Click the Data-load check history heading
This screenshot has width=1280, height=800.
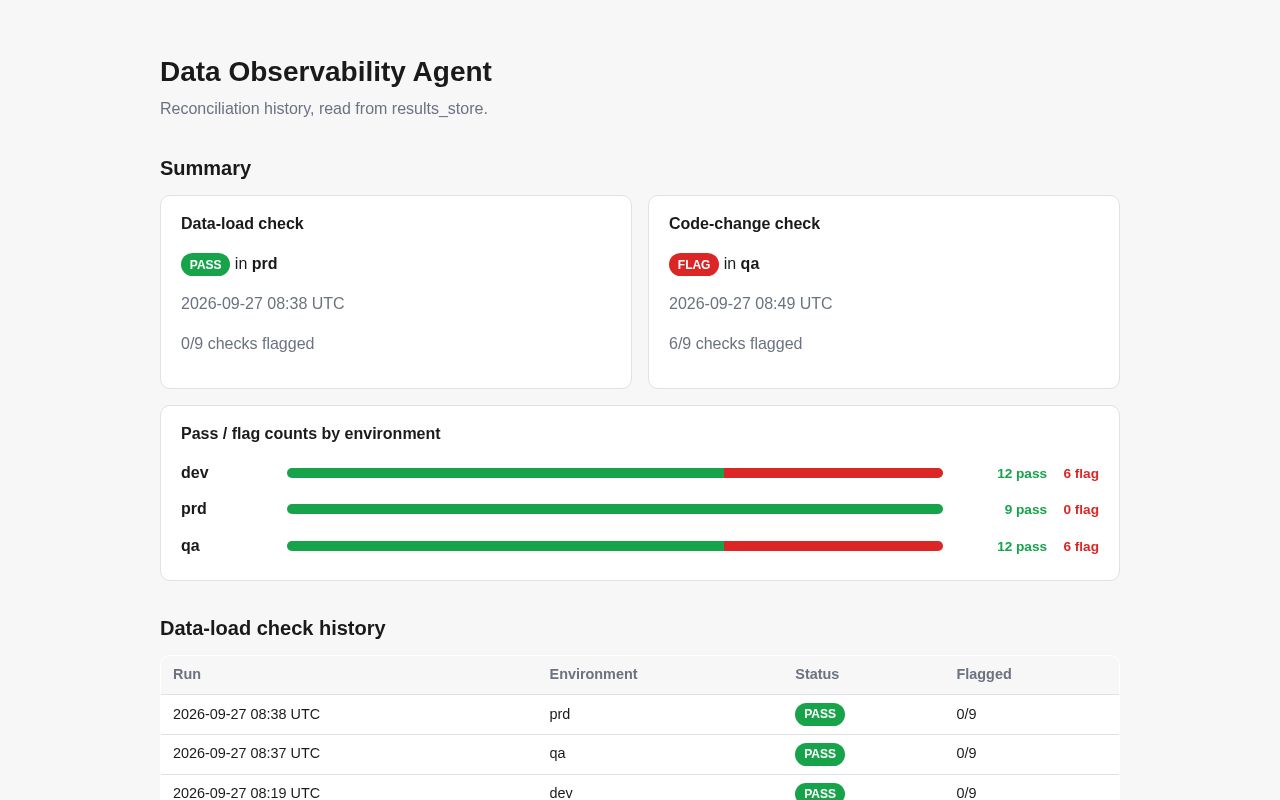273,628
